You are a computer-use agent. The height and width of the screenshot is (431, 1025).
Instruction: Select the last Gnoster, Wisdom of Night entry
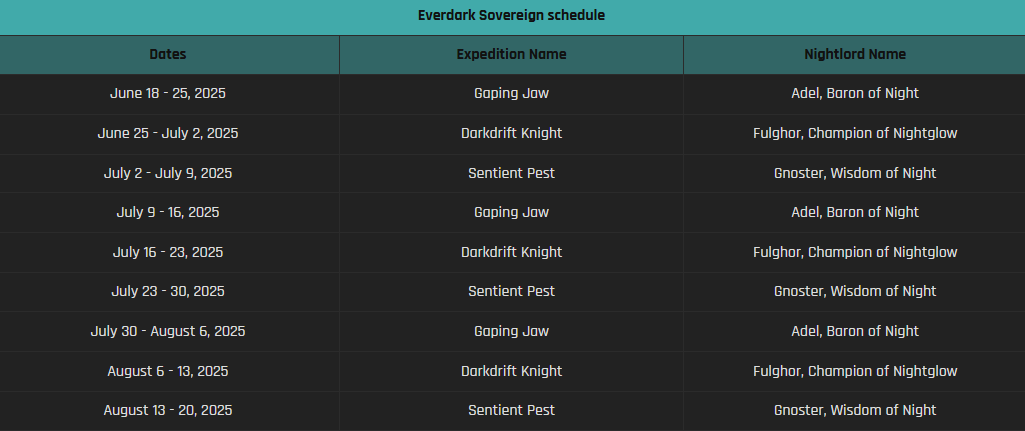(x=854, y=411)
